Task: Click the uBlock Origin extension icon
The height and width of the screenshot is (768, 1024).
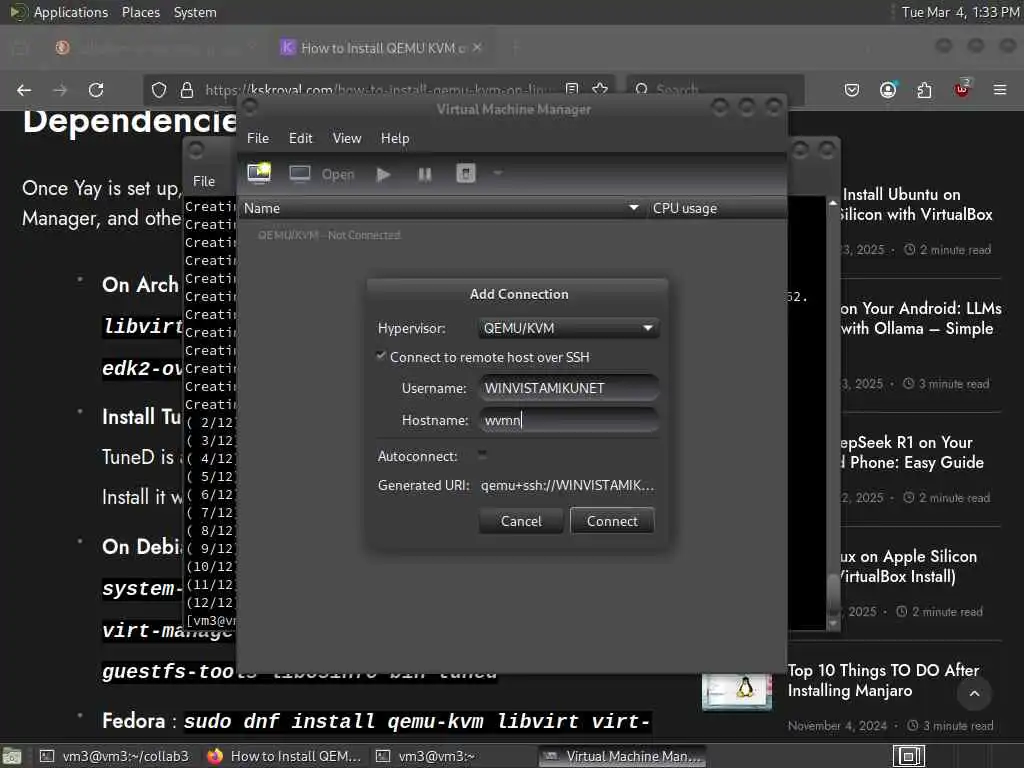Action: point(962,89)
